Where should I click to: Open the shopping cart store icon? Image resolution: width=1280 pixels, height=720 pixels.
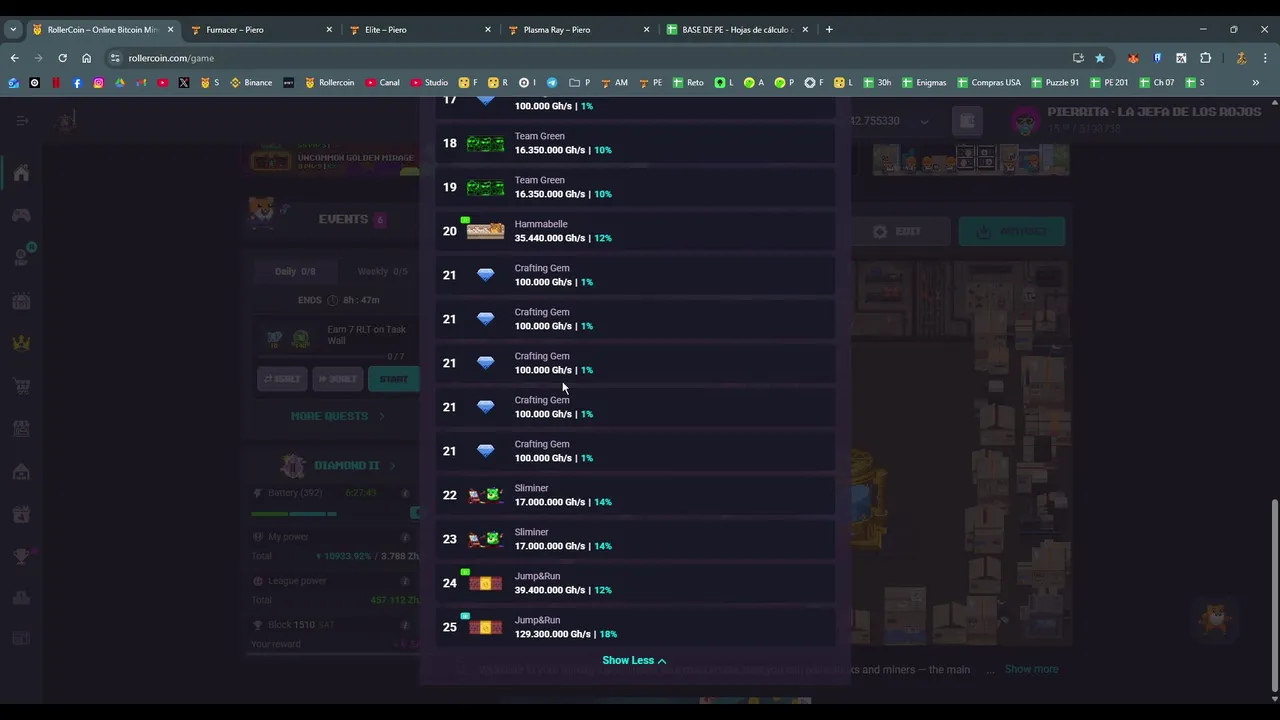pos(21,386)
